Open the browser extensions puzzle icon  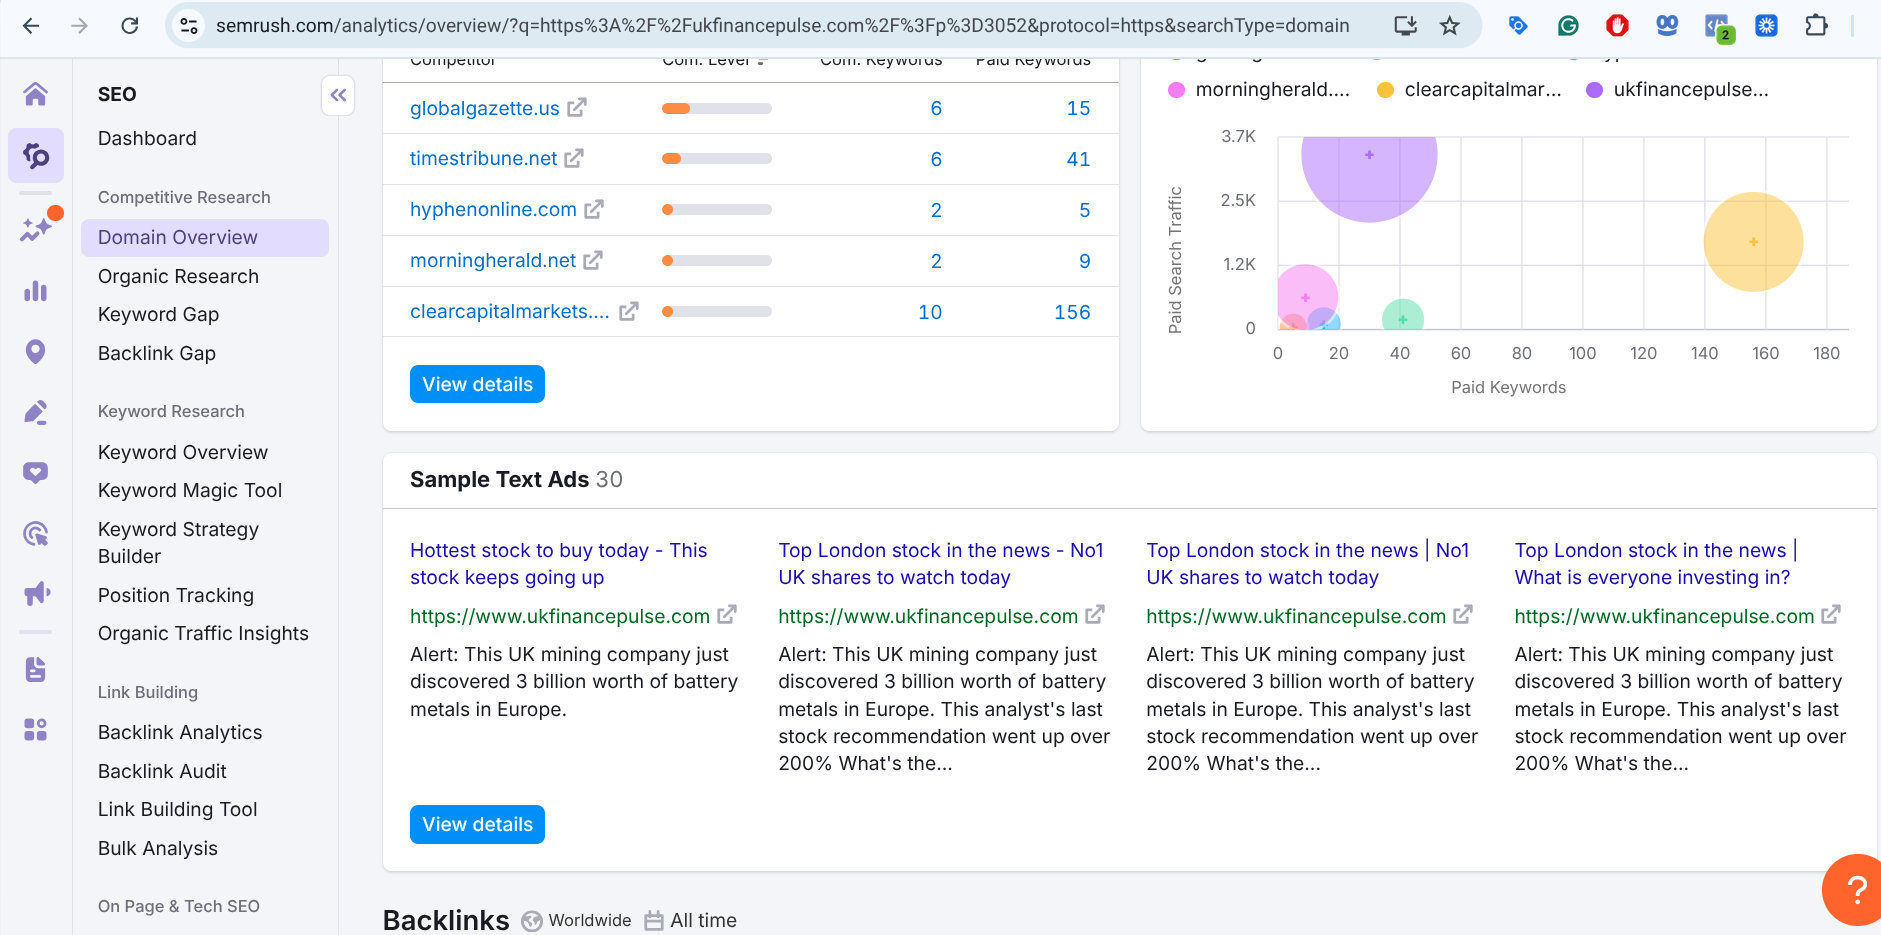pyautogui.click(x=1816, y=26)
